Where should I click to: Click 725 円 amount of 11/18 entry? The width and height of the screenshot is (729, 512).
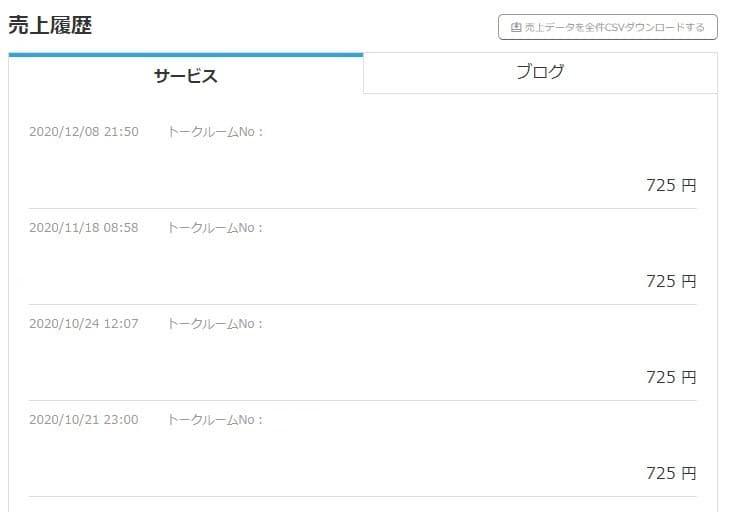tap(671, 281)
